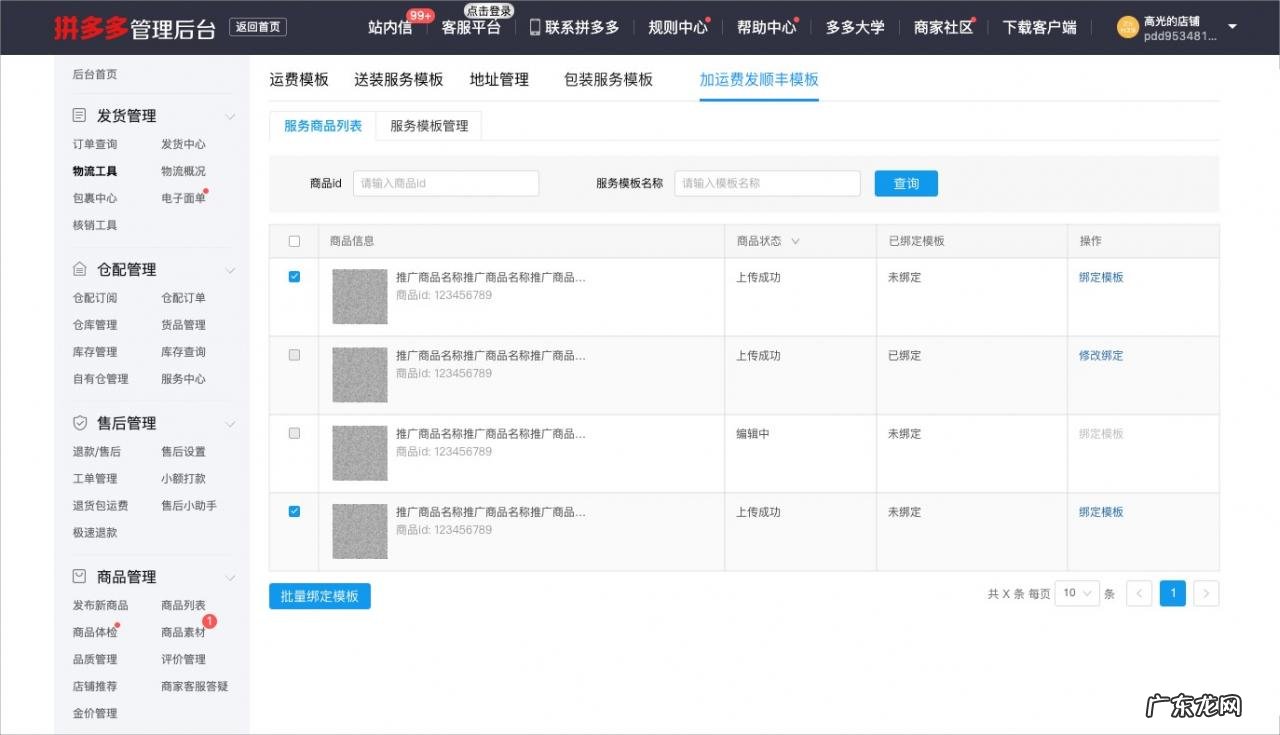Uncheck the first product row checkbox
Image resolution: width=1280 pixels, height=735 pixels.
(x=293, y=276)
